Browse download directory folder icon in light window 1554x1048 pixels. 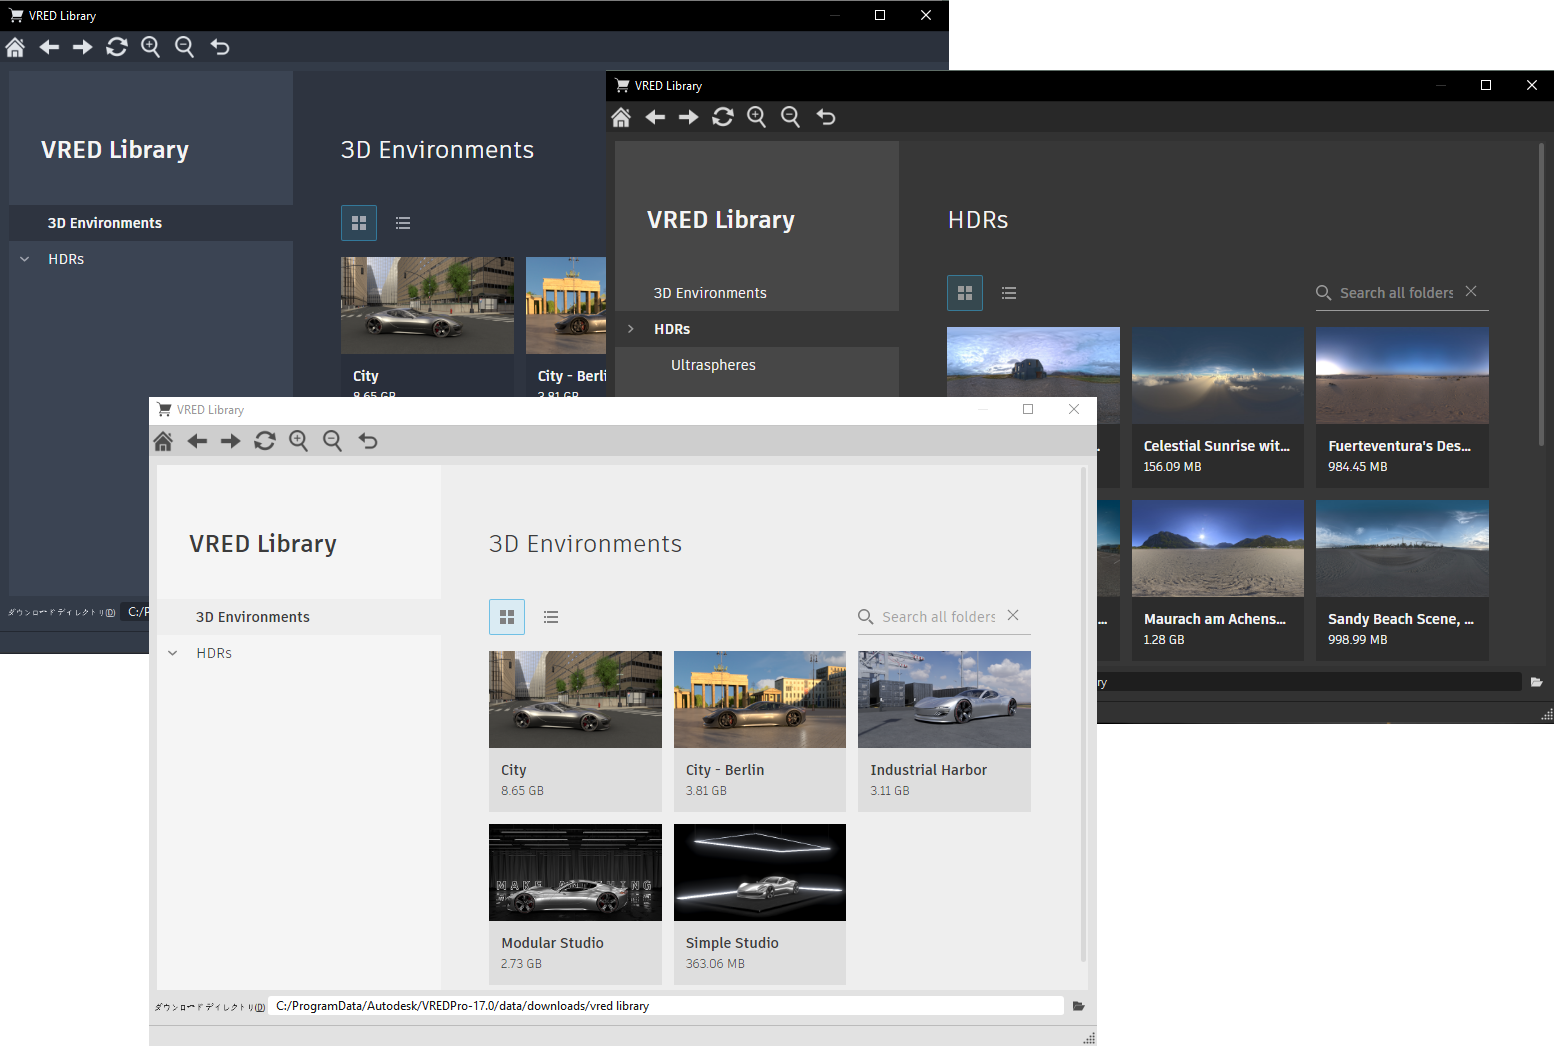tap(1079, 1006)
